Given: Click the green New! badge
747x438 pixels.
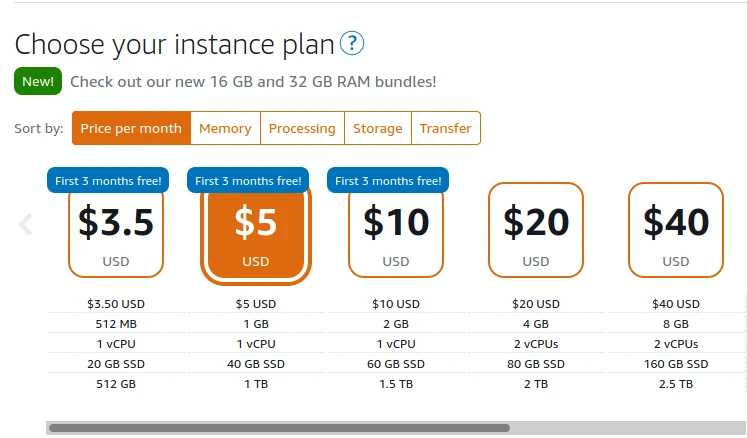Looking at the screenshot, I should pos(38,81).
